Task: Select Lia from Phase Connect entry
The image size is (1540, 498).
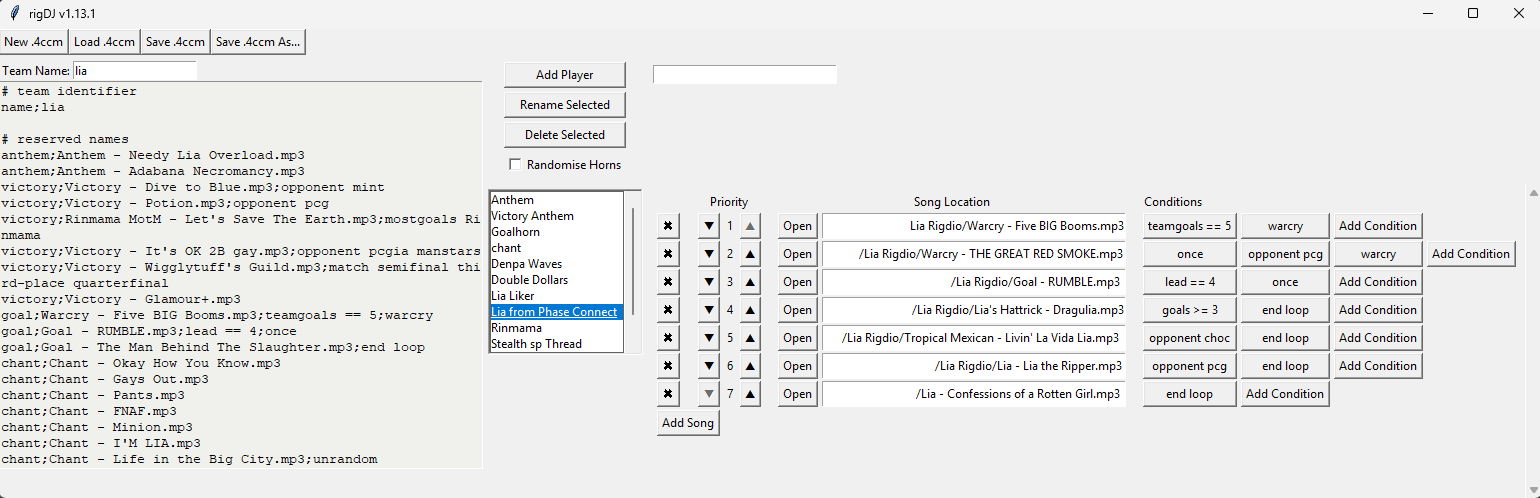Action: (556, 312)
